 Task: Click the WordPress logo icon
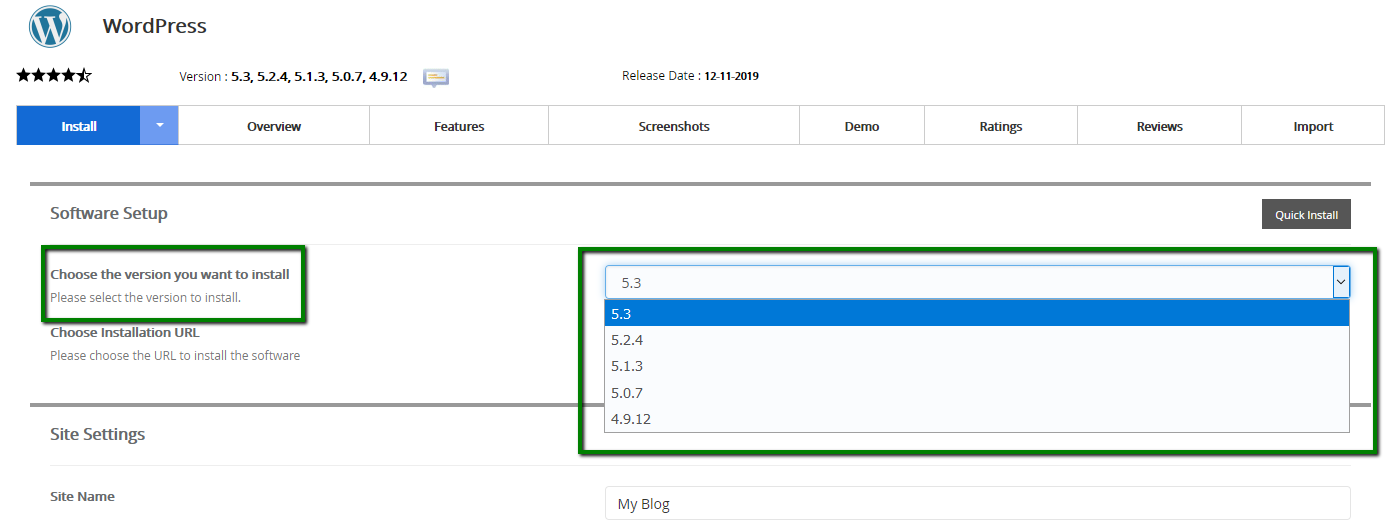(50, 26)
